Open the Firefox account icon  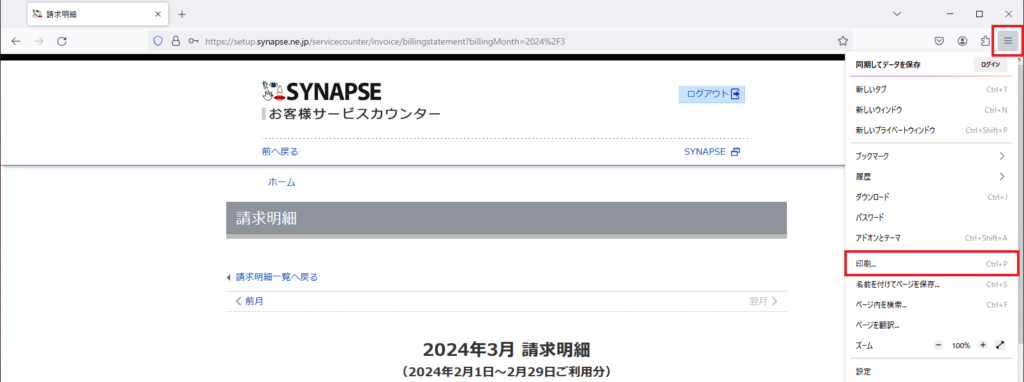tap(963, 40)
